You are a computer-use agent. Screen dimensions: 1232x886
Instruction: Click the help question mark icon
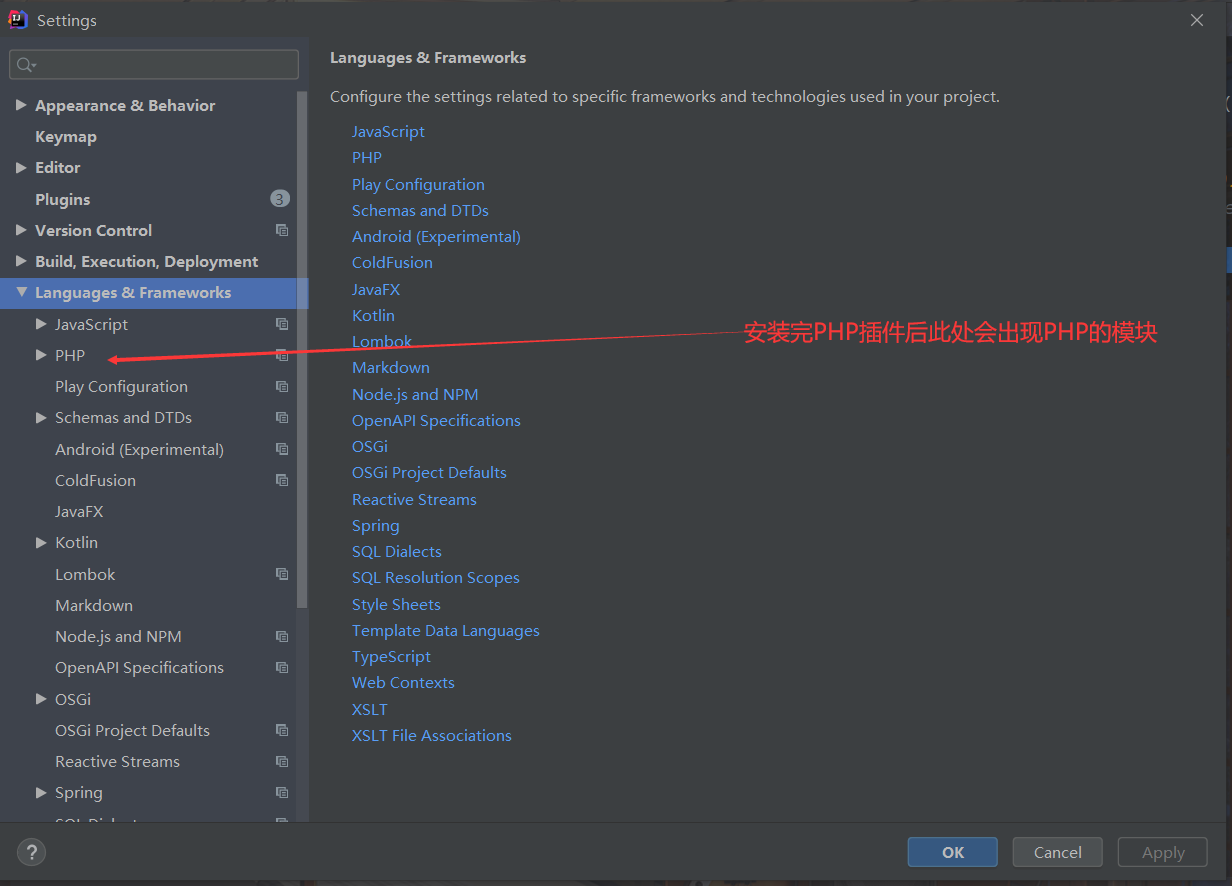(x=31, y=852)
